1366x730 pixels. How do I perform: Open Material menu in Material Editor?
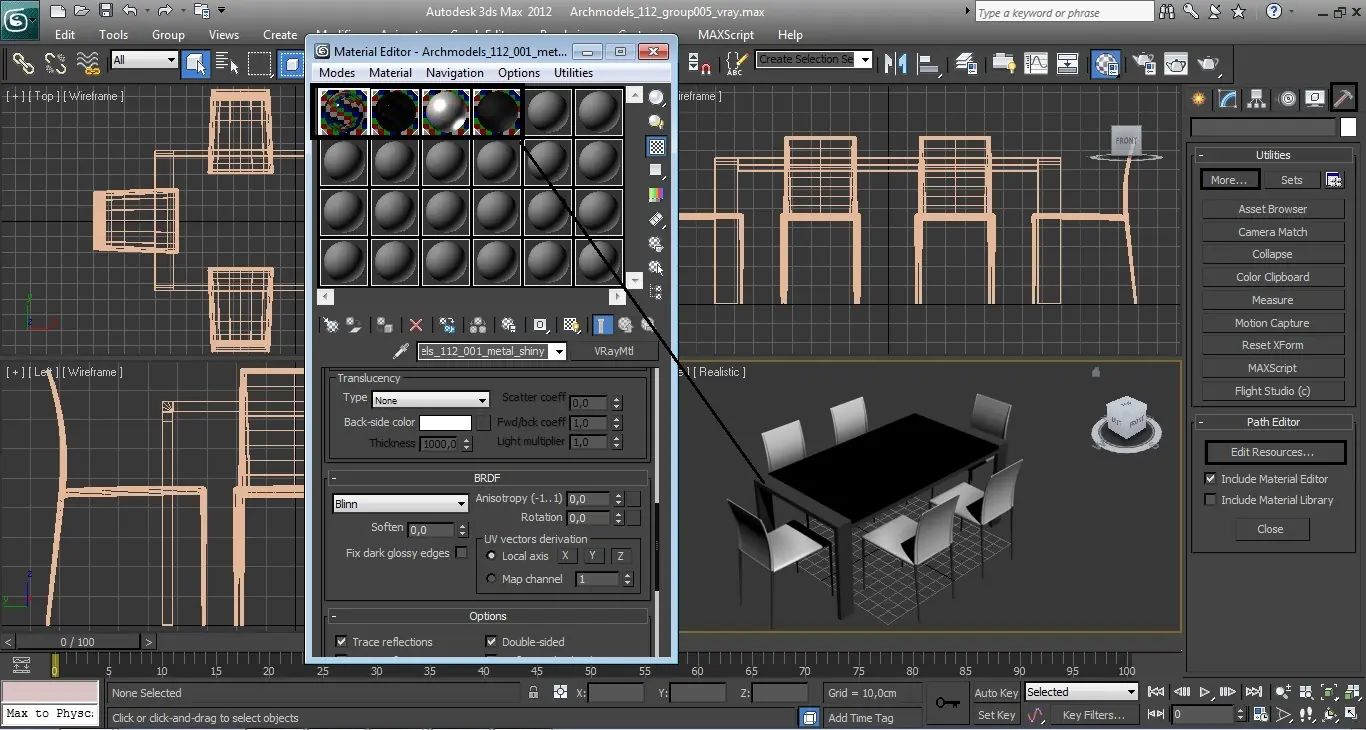click(x=390, y=73)
